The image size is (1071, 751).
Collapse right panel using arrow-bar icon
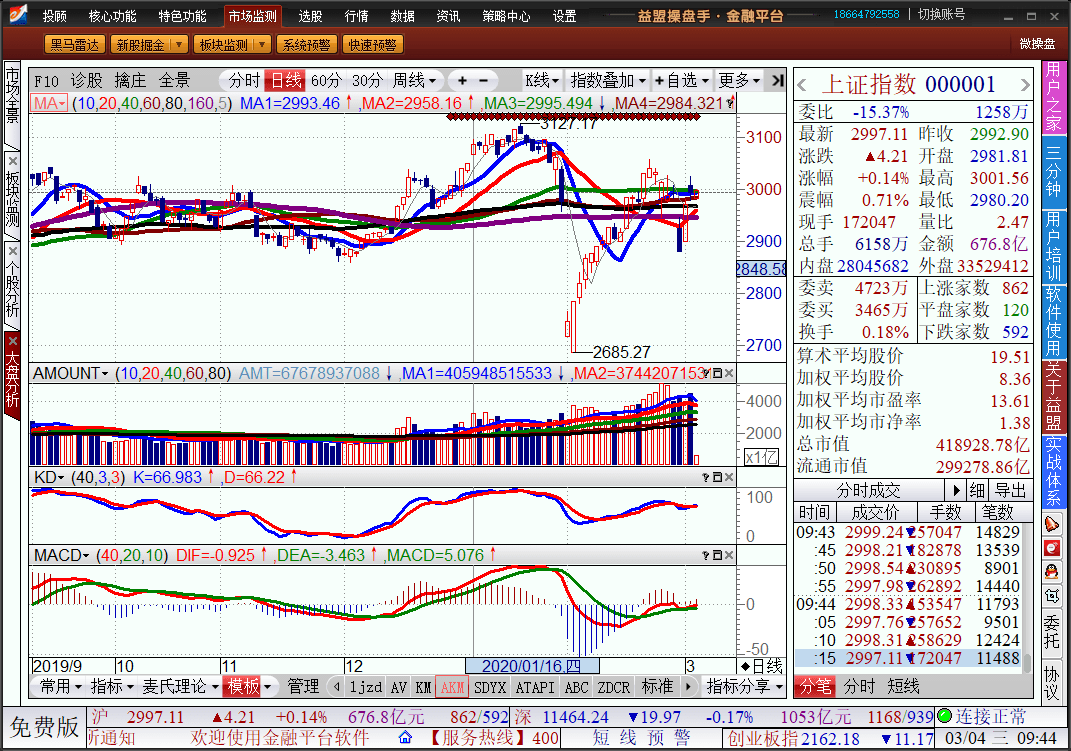(777, 81)
